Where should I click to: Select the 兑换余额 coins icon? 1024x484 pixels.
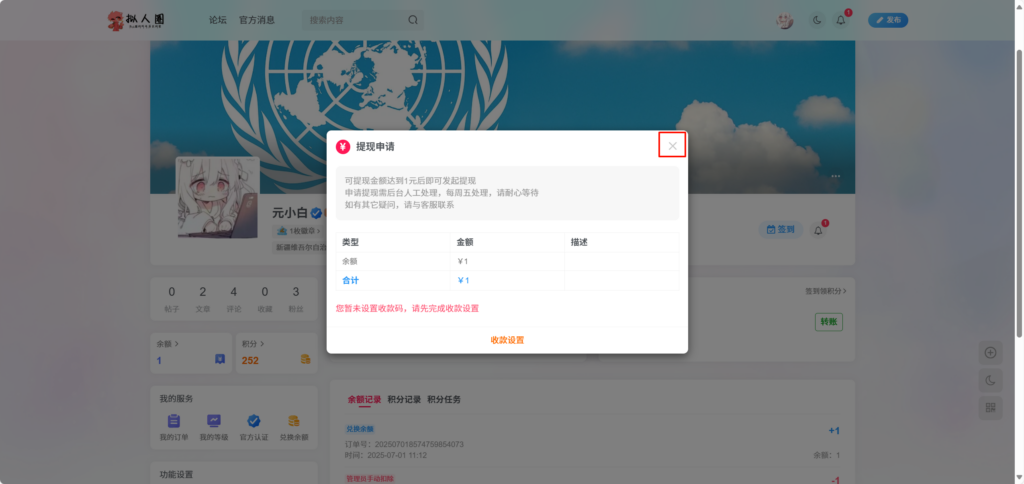click(293, 422)
